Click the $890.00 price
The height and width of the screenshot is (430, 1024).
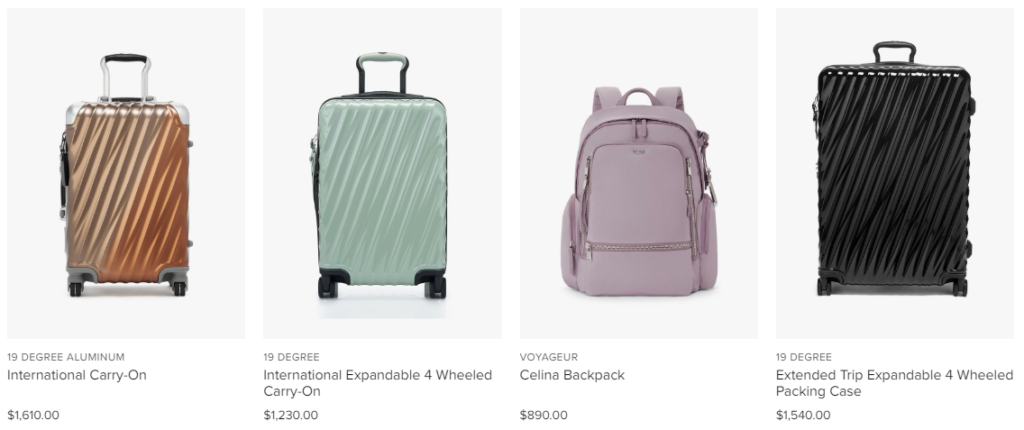(x=543, y=415)
